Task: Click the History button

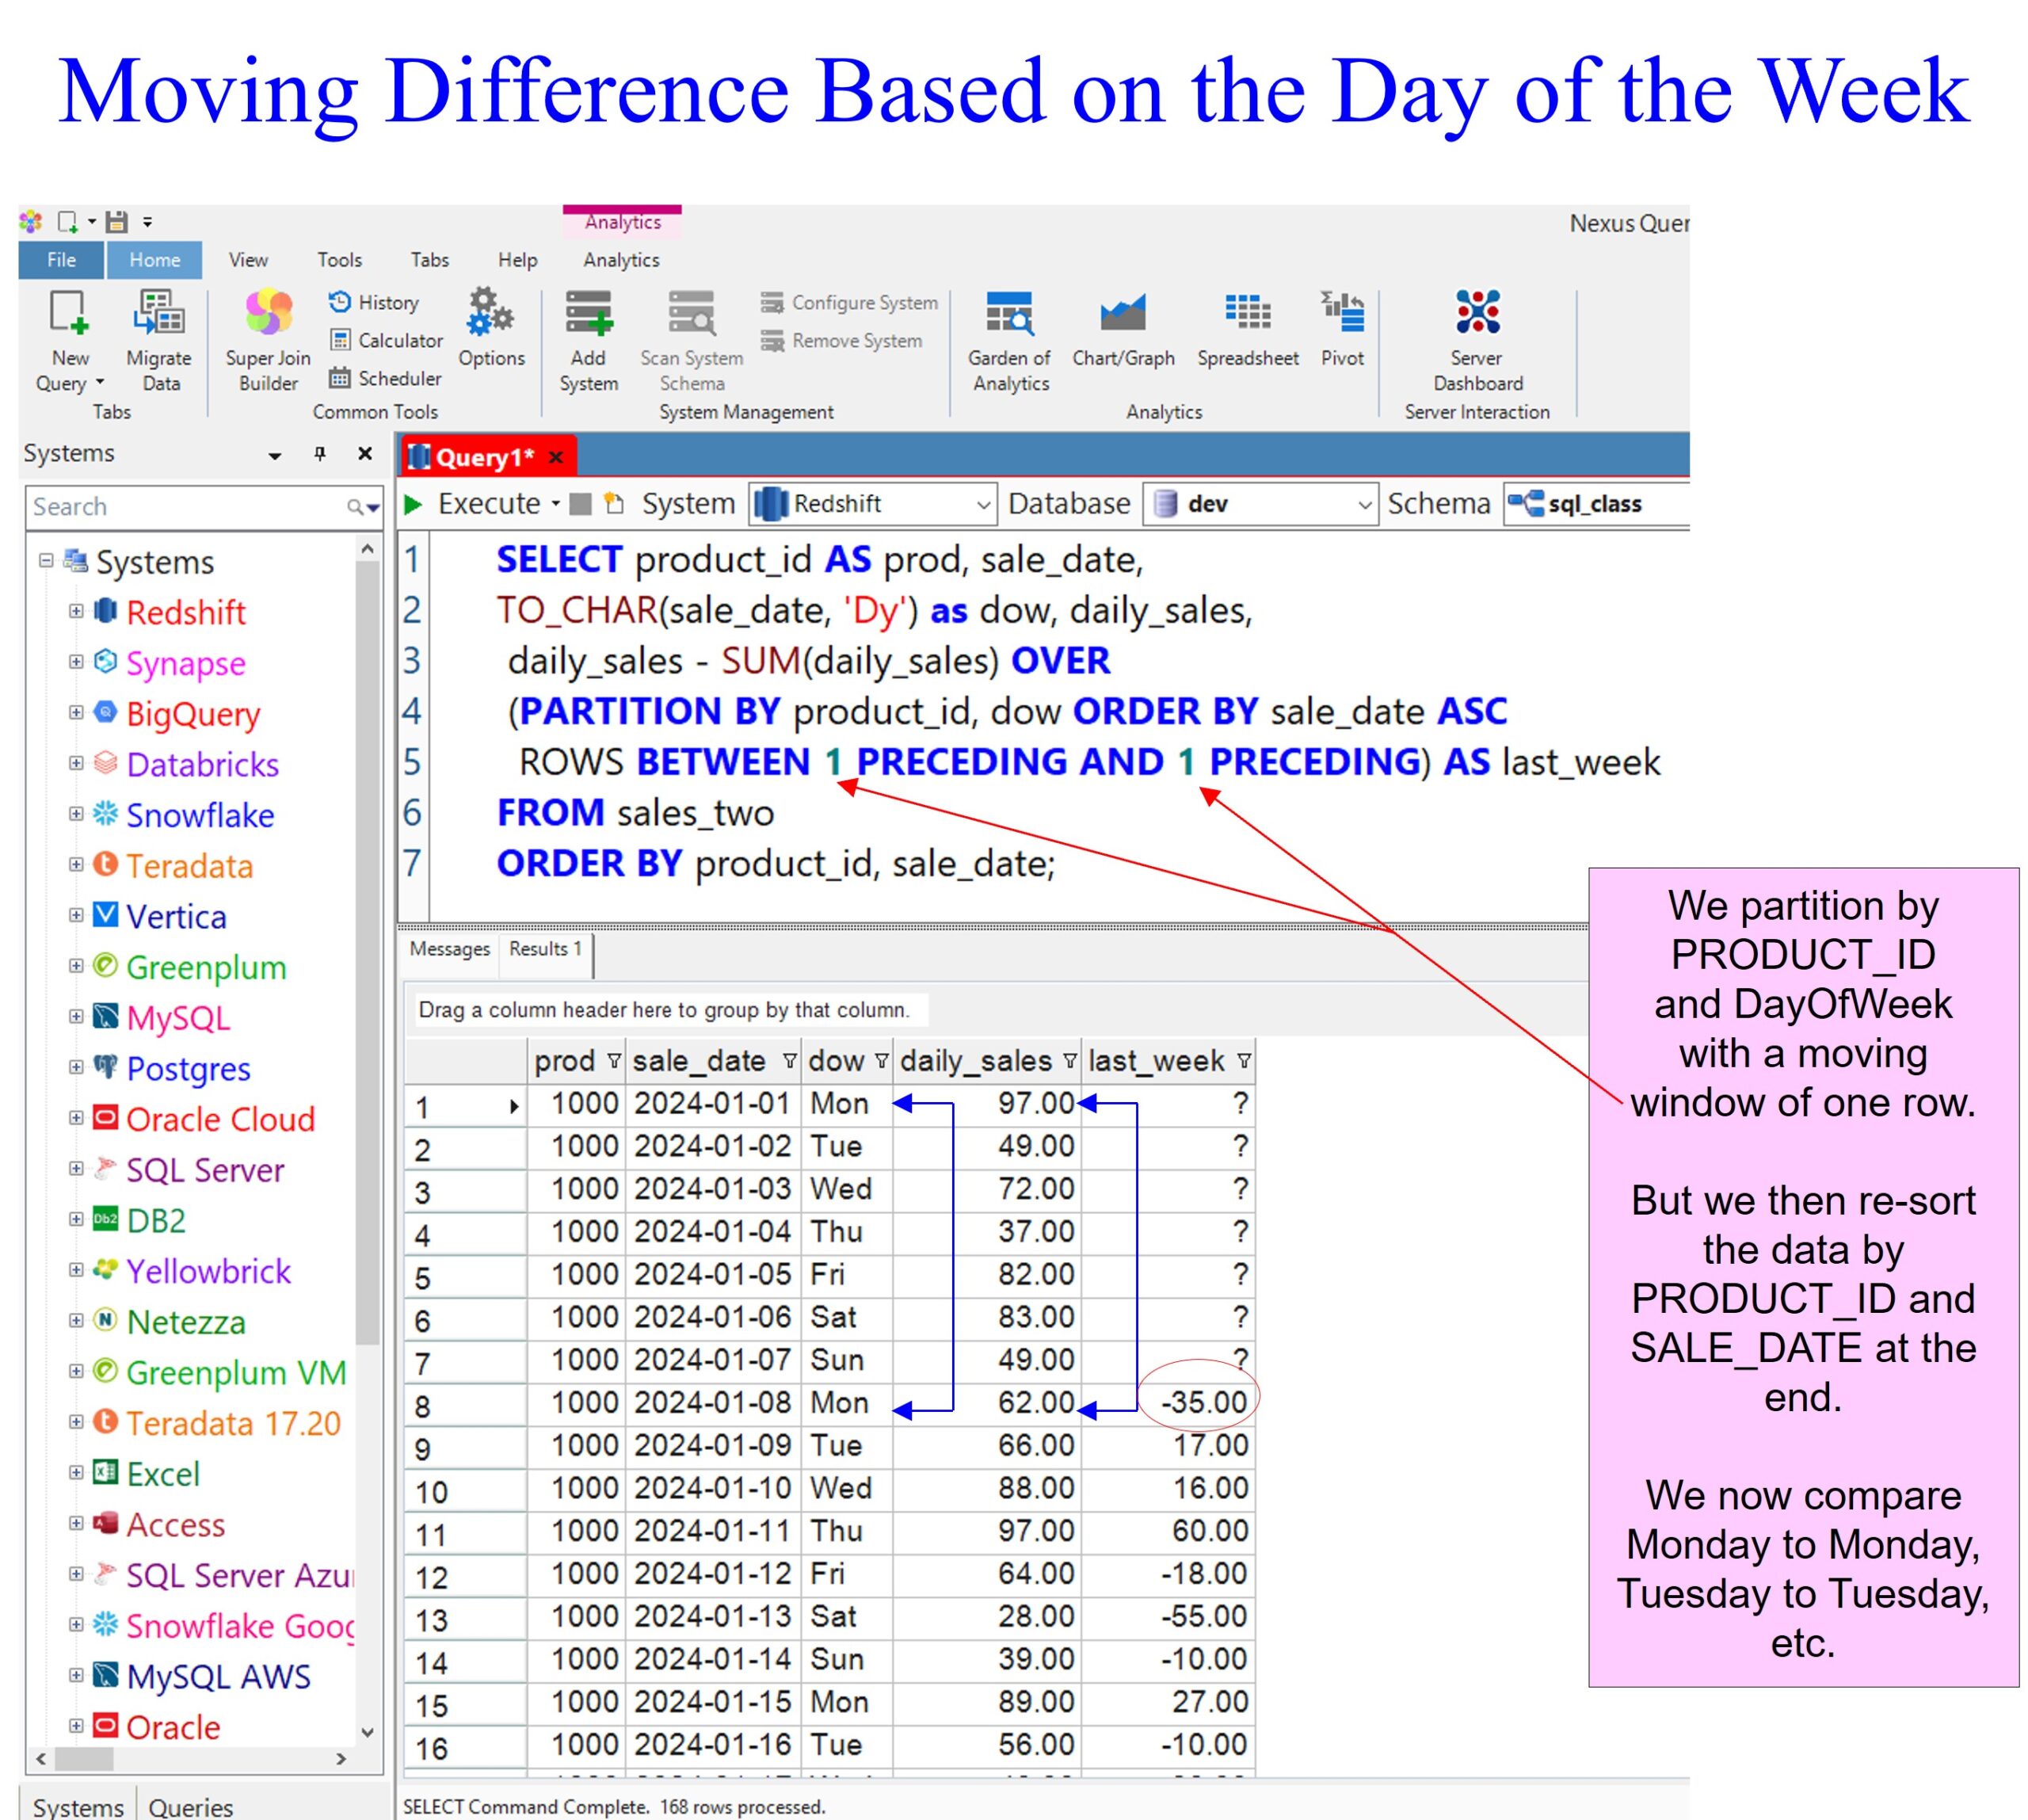Action: (x=374, y=302)
